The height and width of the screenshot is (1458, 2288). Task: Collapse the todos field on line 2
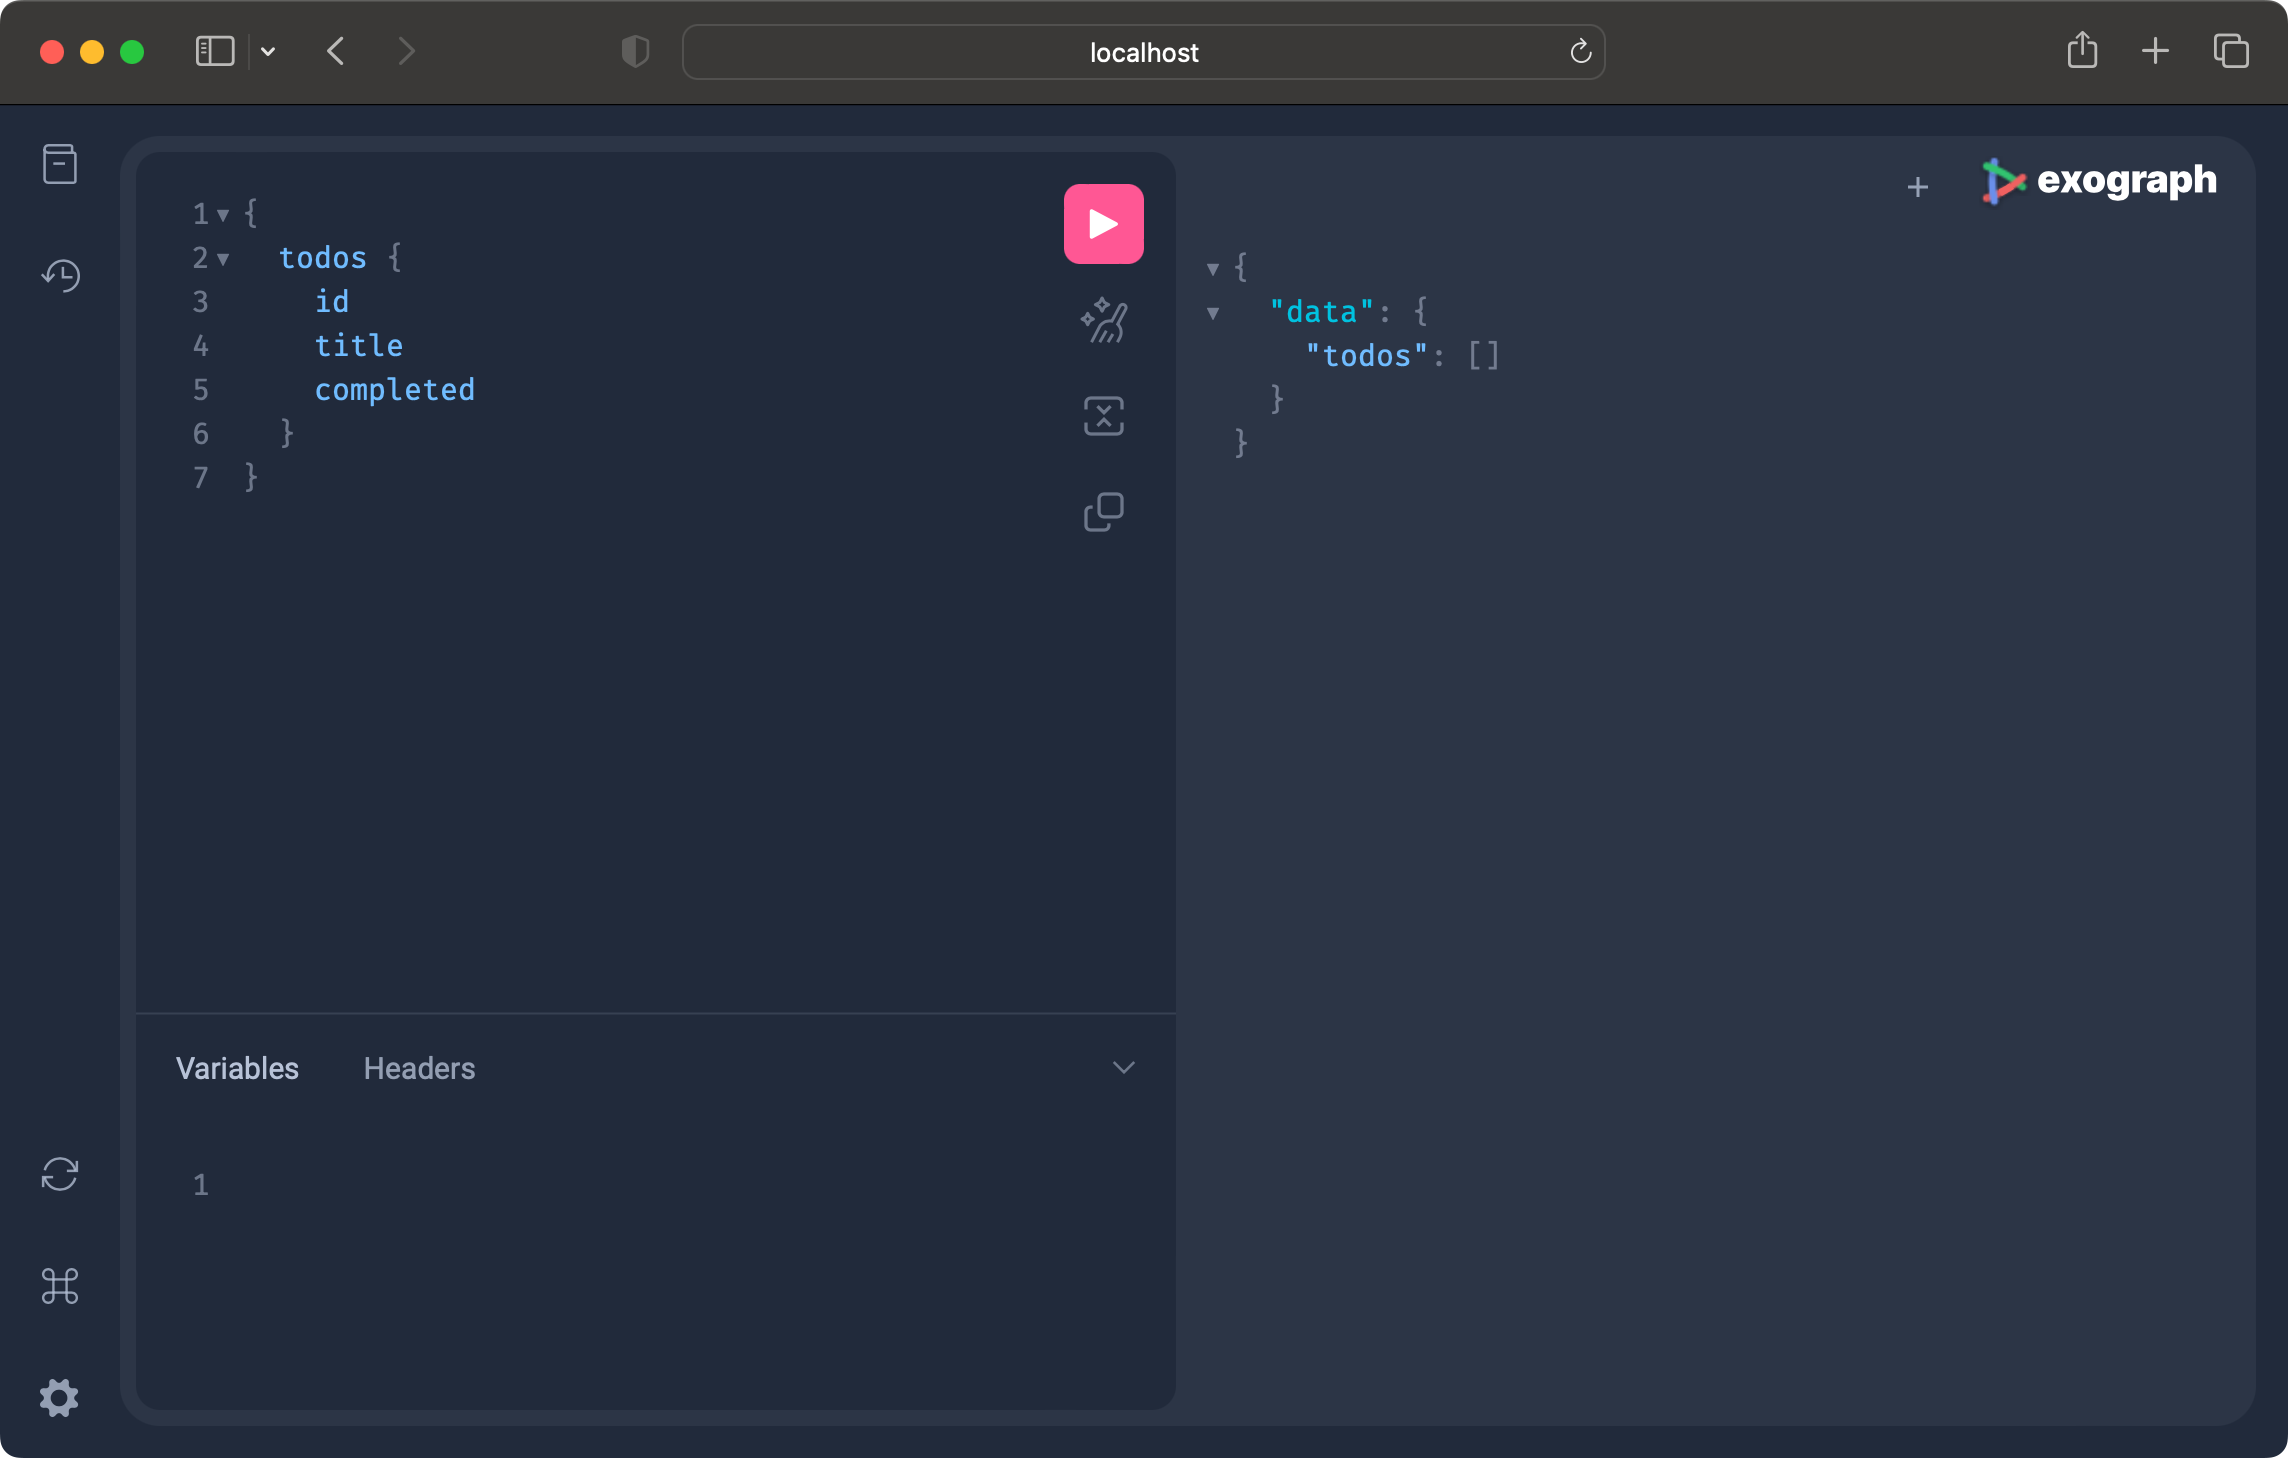[x=223, y=259]
